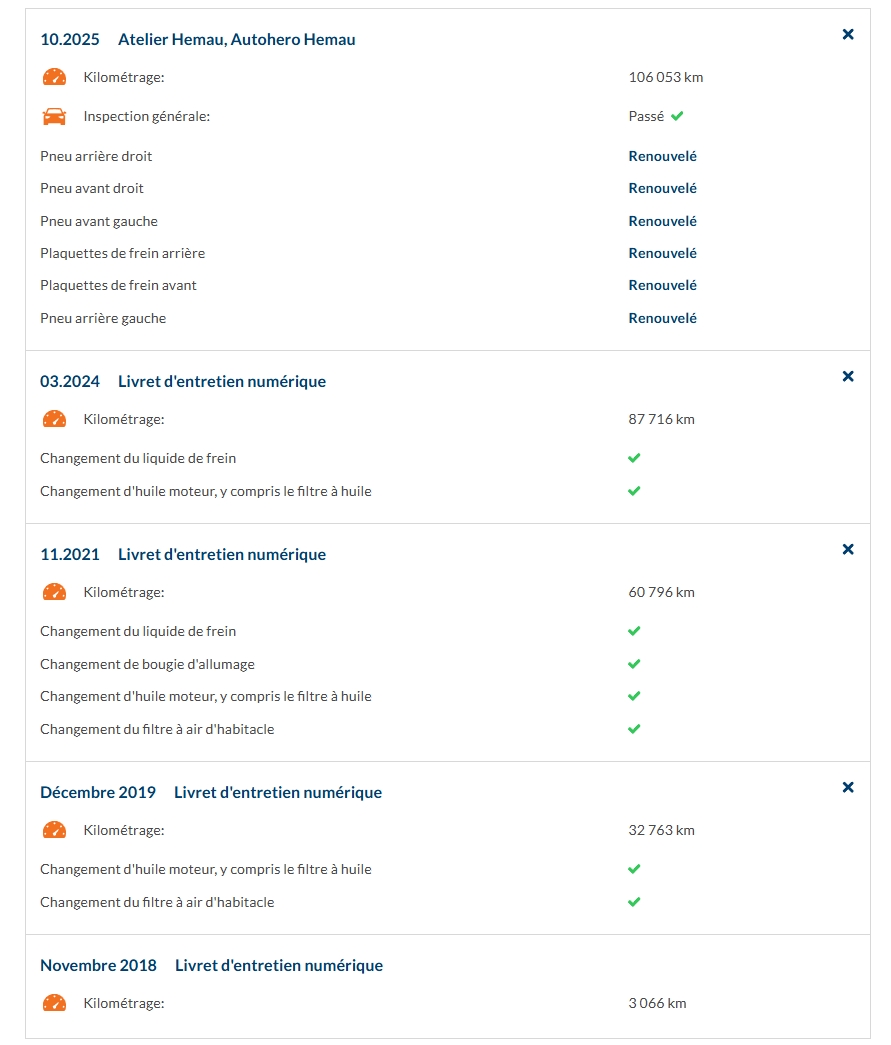Click Renouvelé for Plaquettes de frein arrière
Screen dimensions: 891x1045
click(662, 252)
